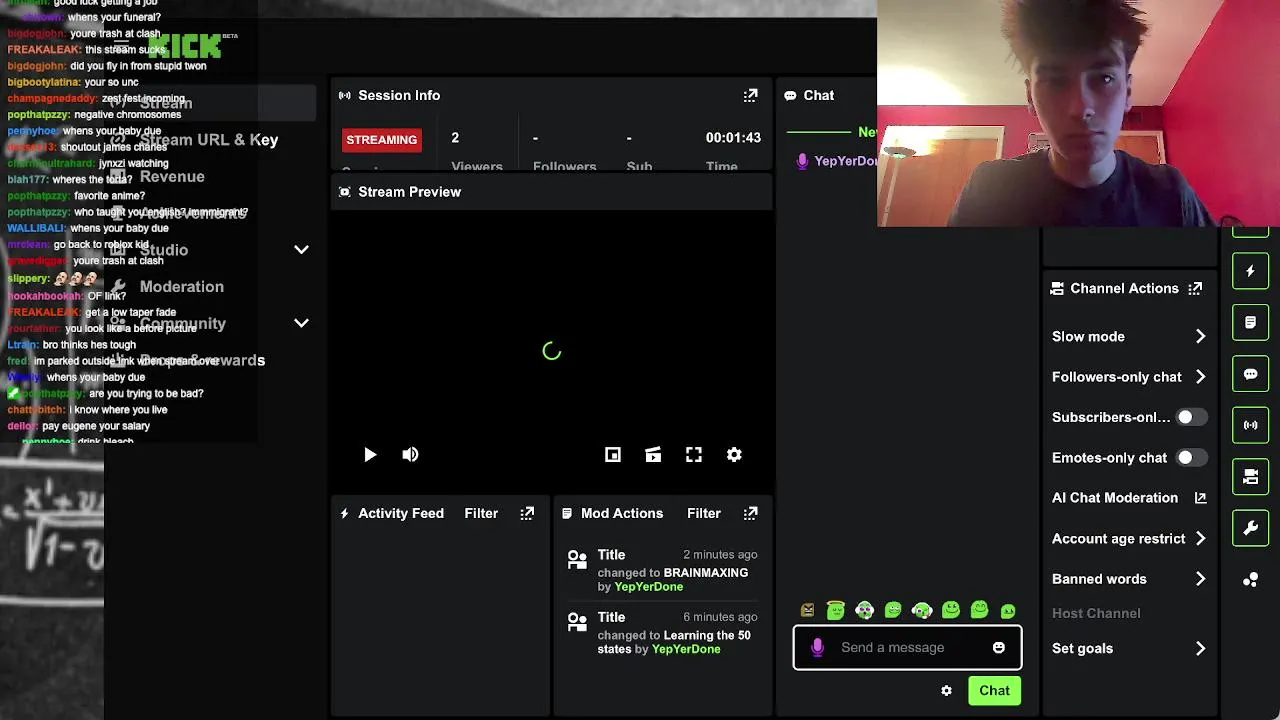Click the green Chat send button
This screenshot has height=720, width=1280.
pyautogui.click(x=994, y=690)
